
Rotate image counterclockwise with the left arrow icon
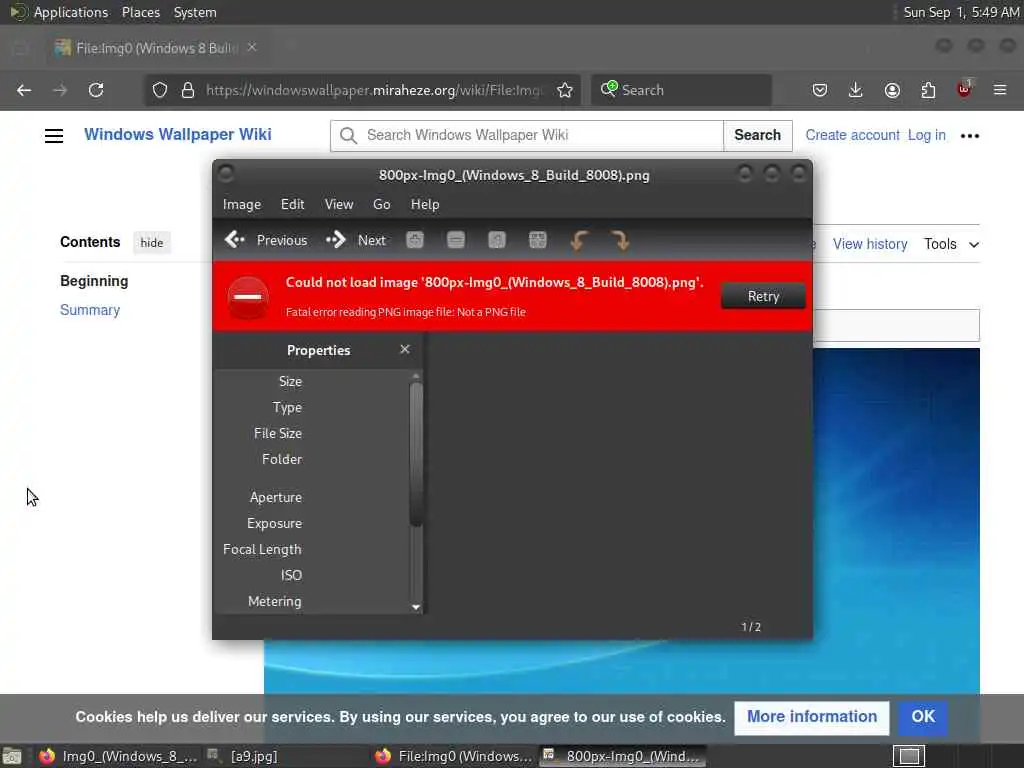coord(579,240)
